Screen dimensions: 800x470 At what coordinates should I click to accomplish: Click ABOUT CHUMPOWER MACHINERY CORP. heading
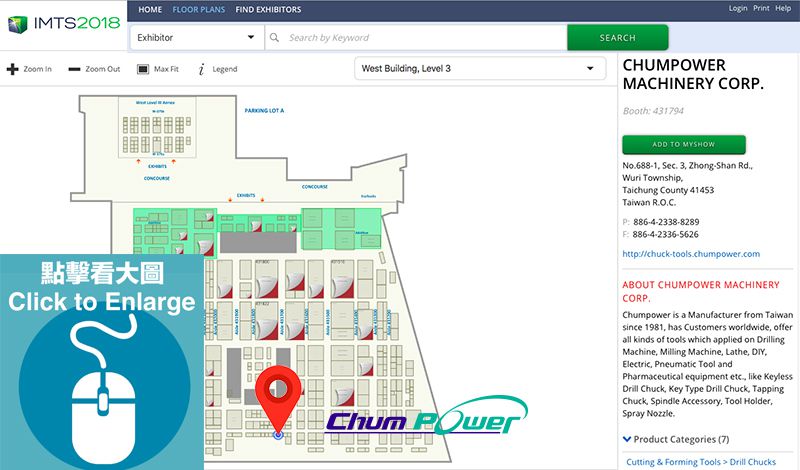pos(701,291)
